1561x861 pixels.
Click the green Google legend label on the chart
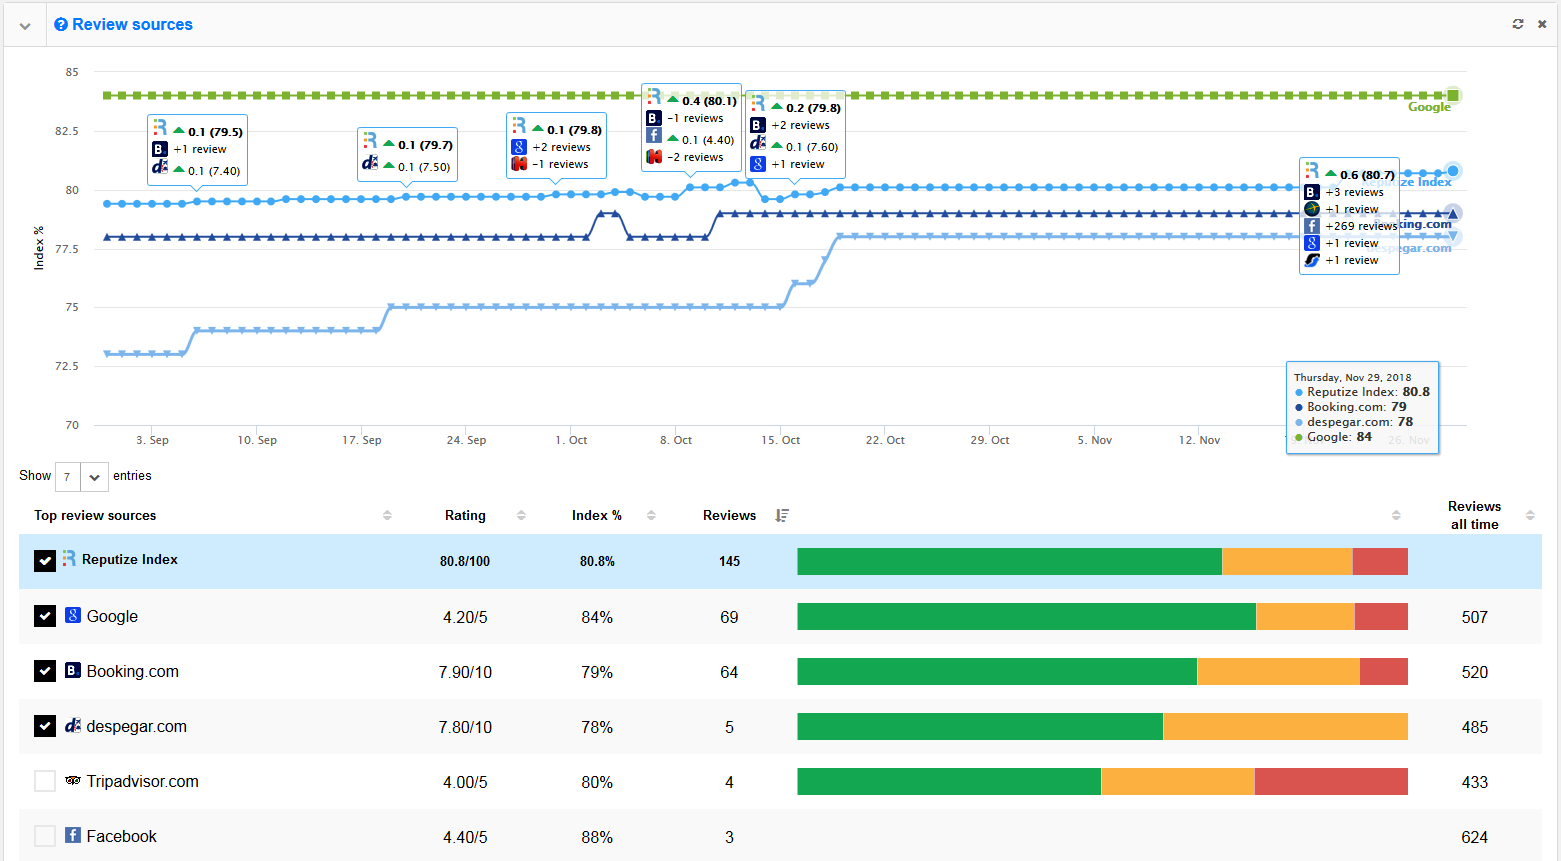click(x=1429, y=107)
